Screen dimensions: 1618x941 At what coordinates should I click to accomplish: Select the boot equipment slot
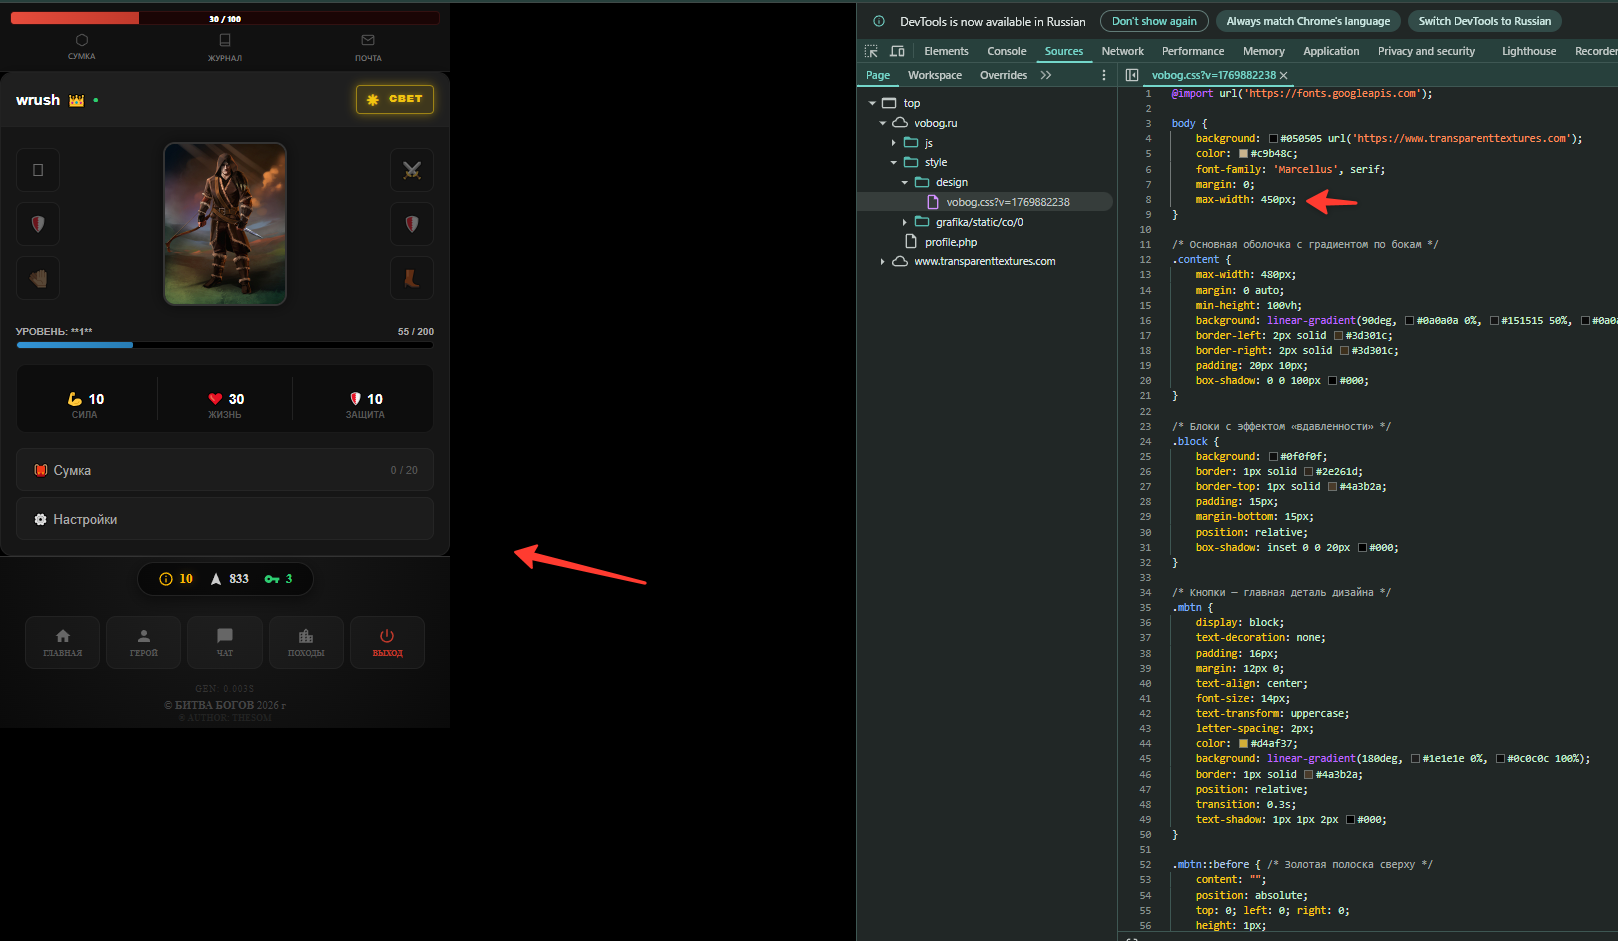coord(411,279)
